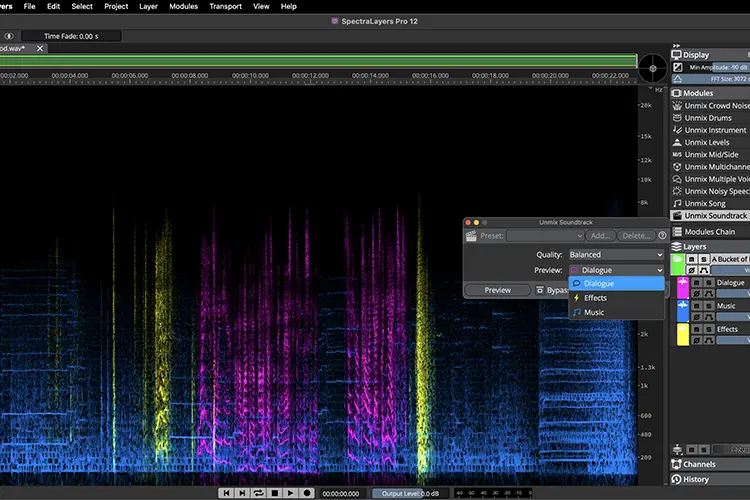
Task: Choose Effects in the Preview list
Action: 617,298
